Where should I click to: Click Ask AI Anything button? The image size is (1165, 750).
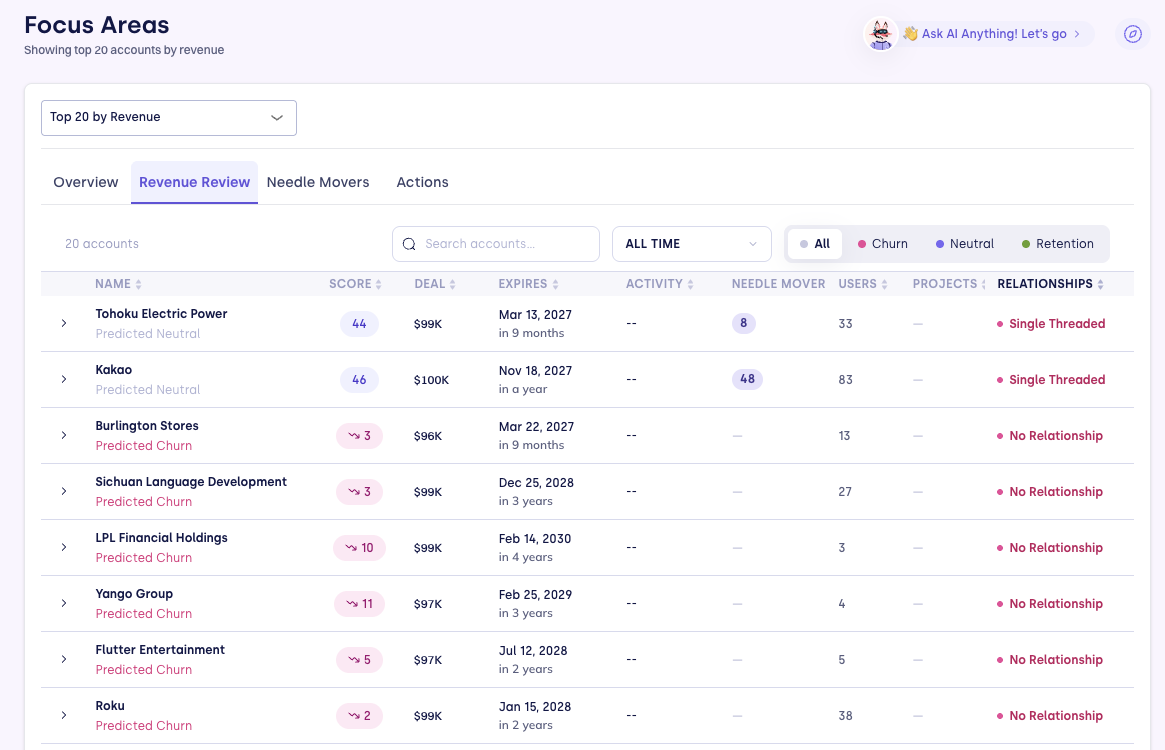coord(992,34)
